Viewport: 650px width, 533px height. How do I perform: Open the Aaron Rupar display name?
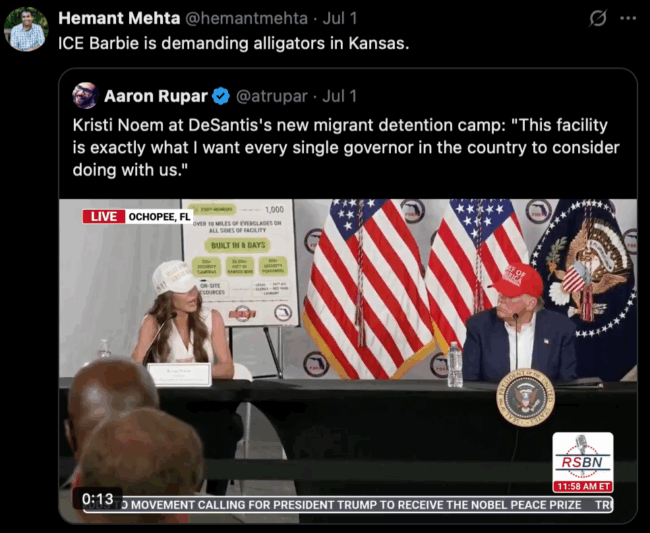coord(155,96)
